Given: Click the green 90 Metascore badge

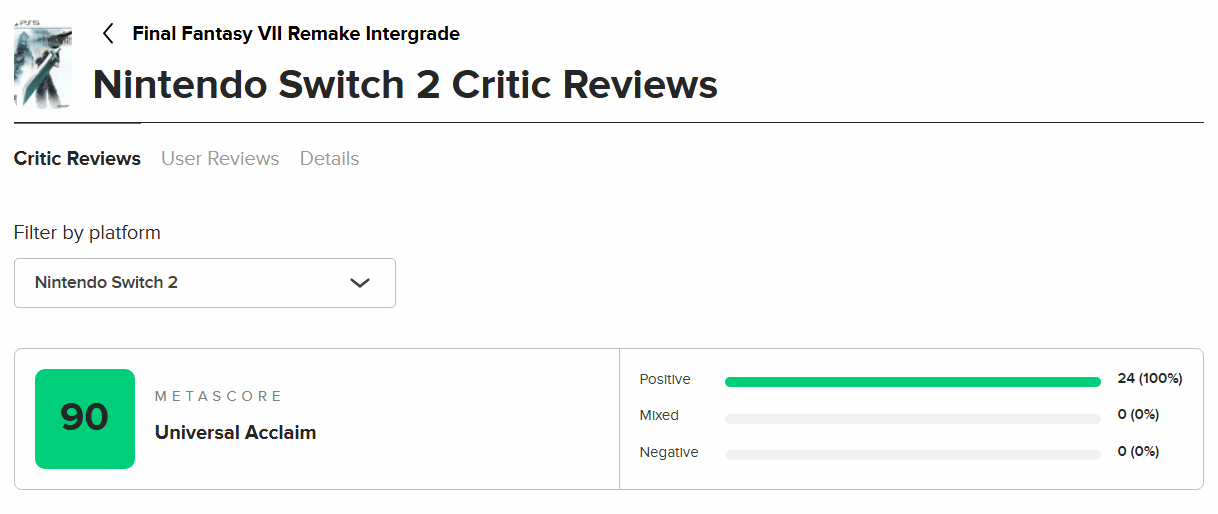Looking at the screenshot, I should pos(85,419).
